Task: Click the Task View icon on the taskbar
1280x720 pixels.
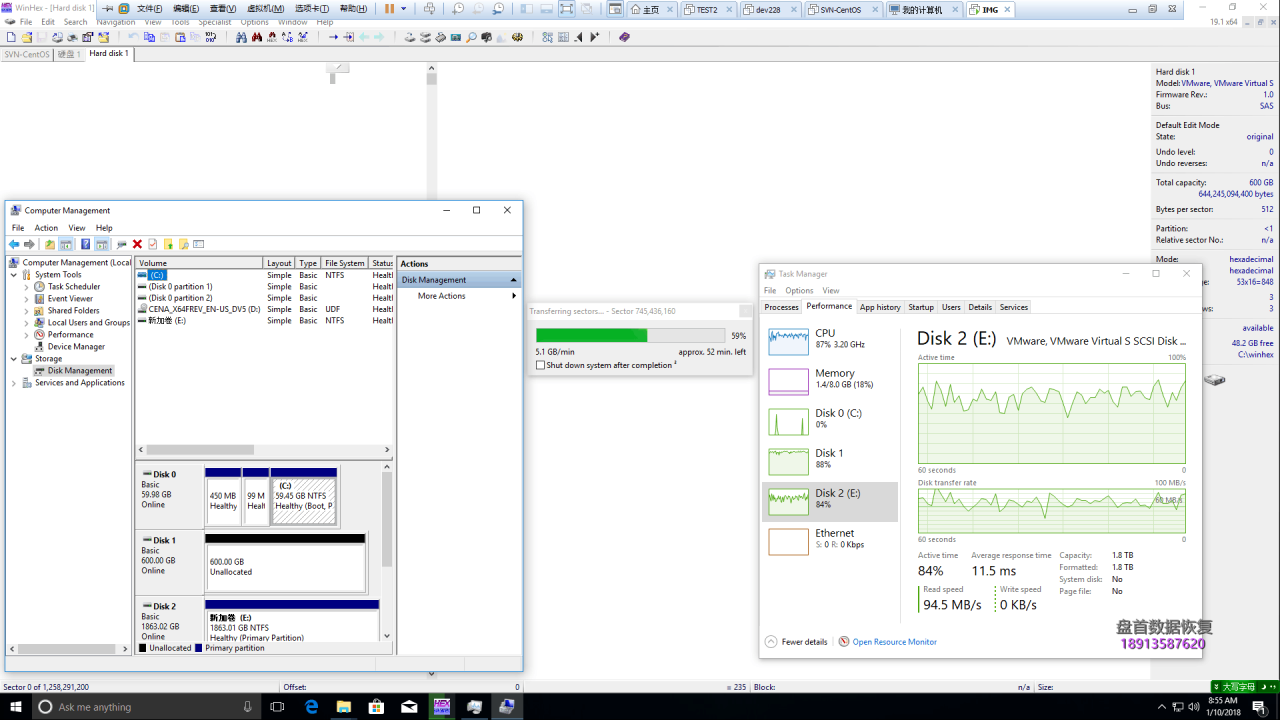Action: pyautogui.click(x=277, y=707)
